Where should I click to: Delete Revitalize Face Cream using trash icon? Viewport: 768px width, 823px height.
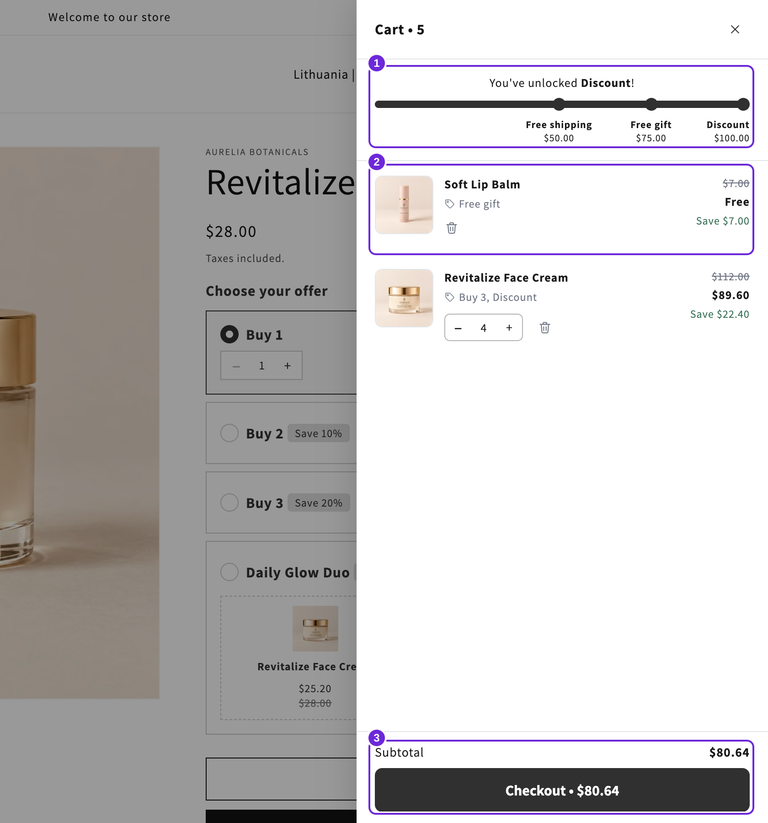545,328
